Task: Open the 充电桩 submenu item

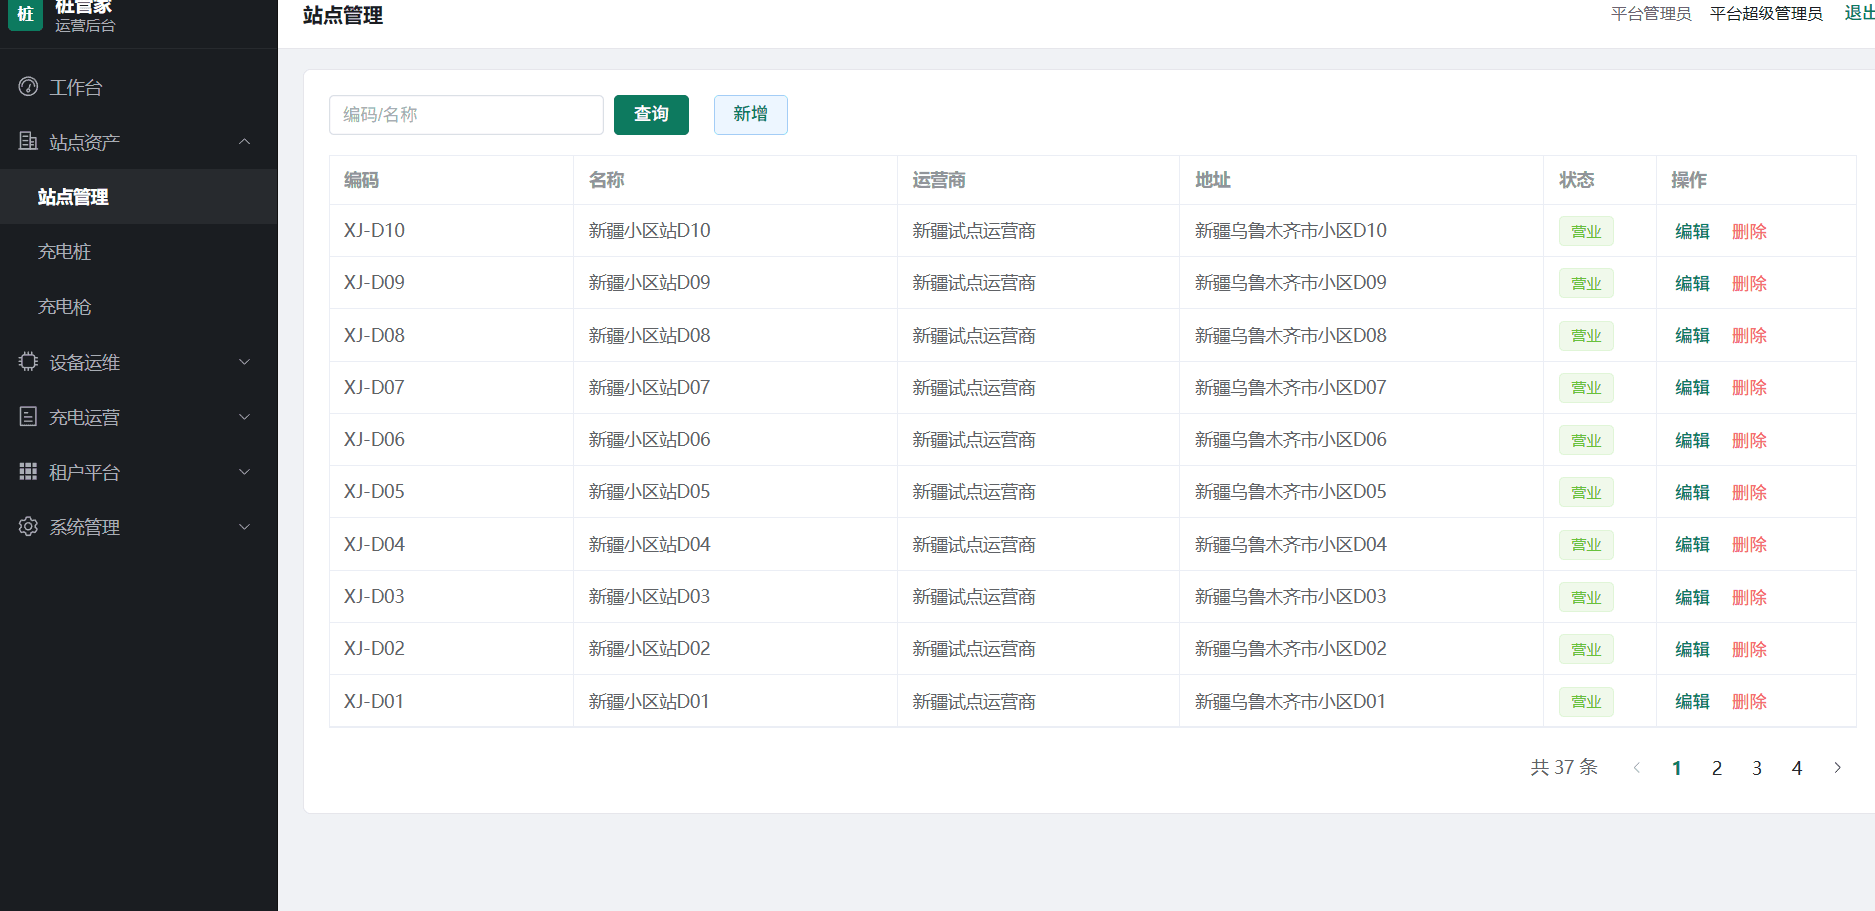Action: pos(139,252)
